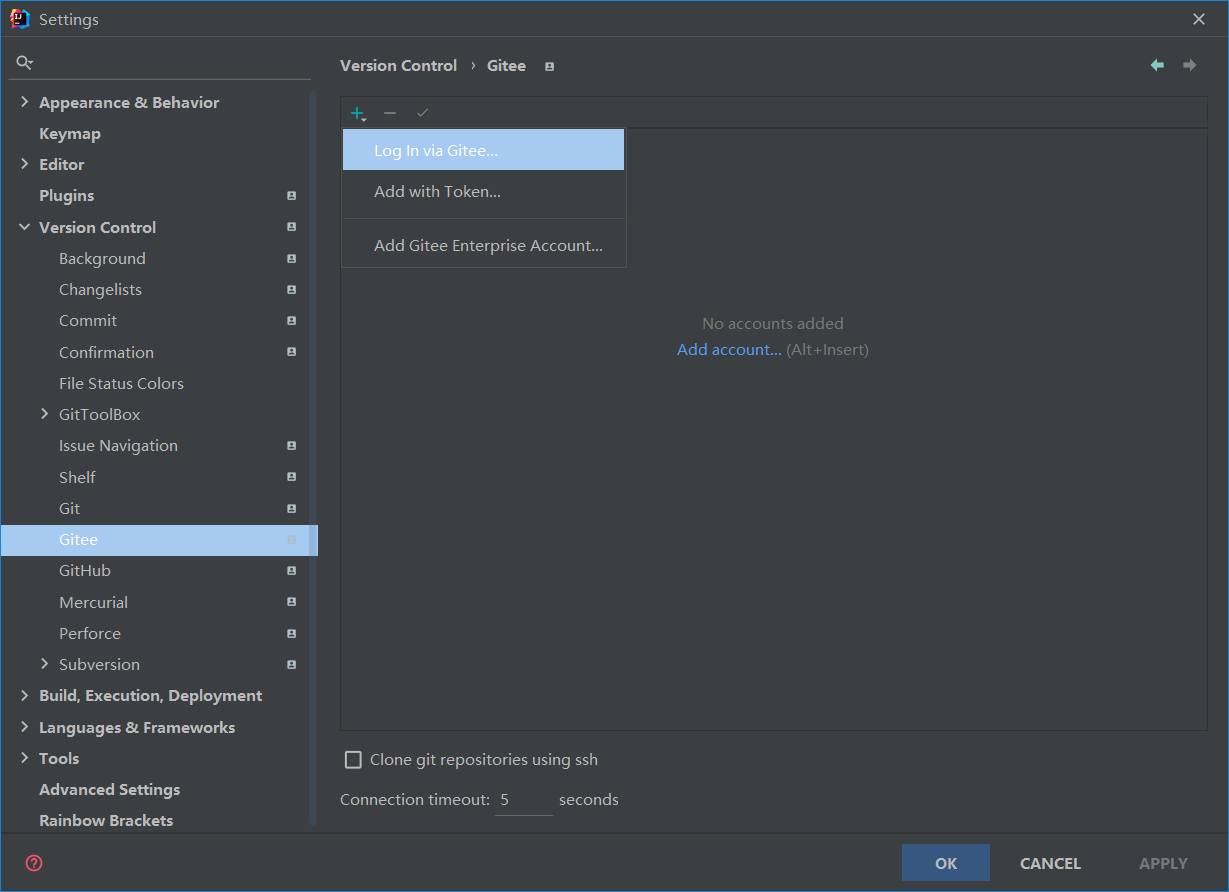Expand Build, Execution, Deployment section

coord(25,695)
